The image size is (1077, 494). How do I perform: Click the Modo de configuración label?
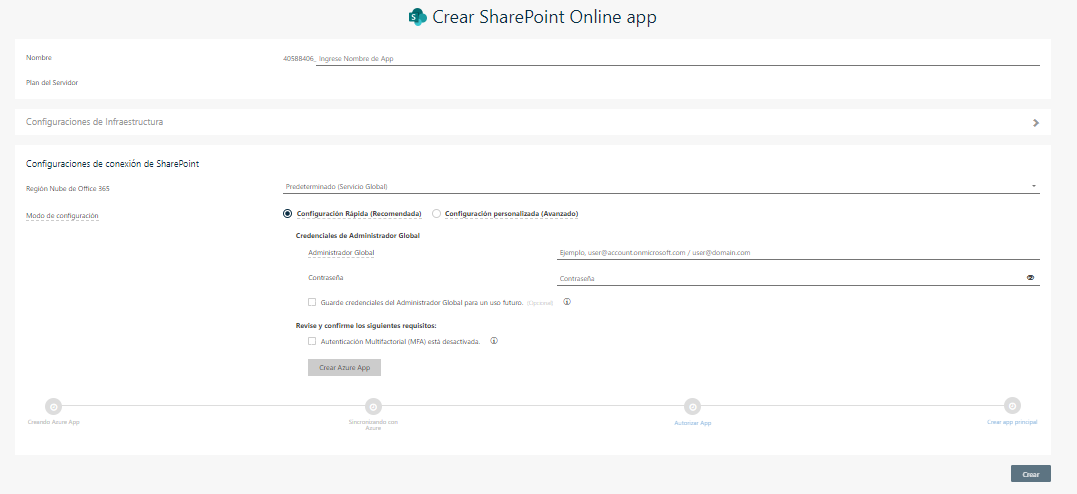pos(63,216)
